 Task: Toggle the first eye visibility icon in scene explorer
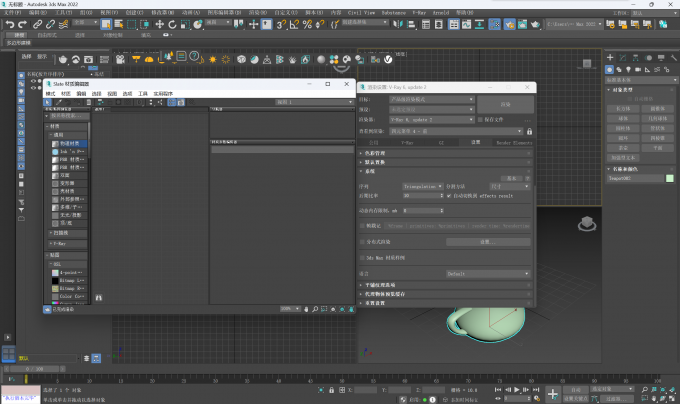[33, 81]
